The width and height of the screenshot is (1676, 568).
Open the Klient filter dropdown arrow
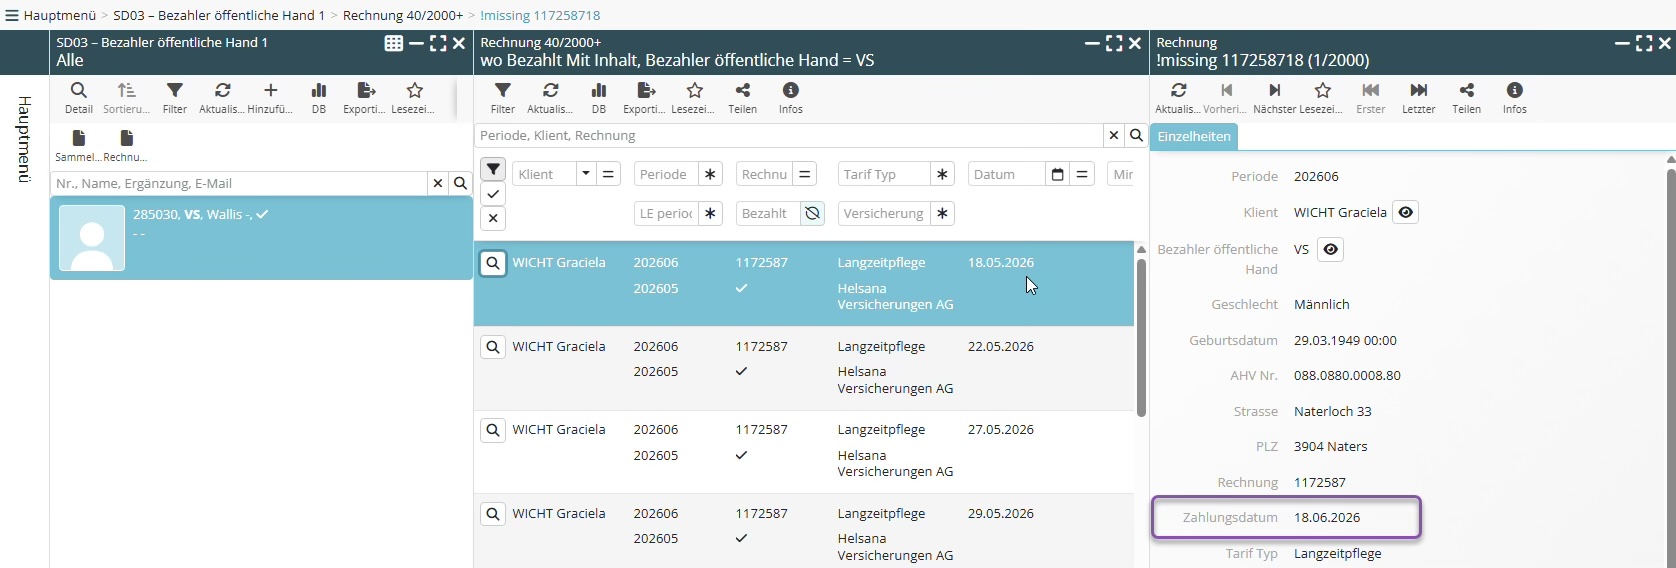point(586,175)
